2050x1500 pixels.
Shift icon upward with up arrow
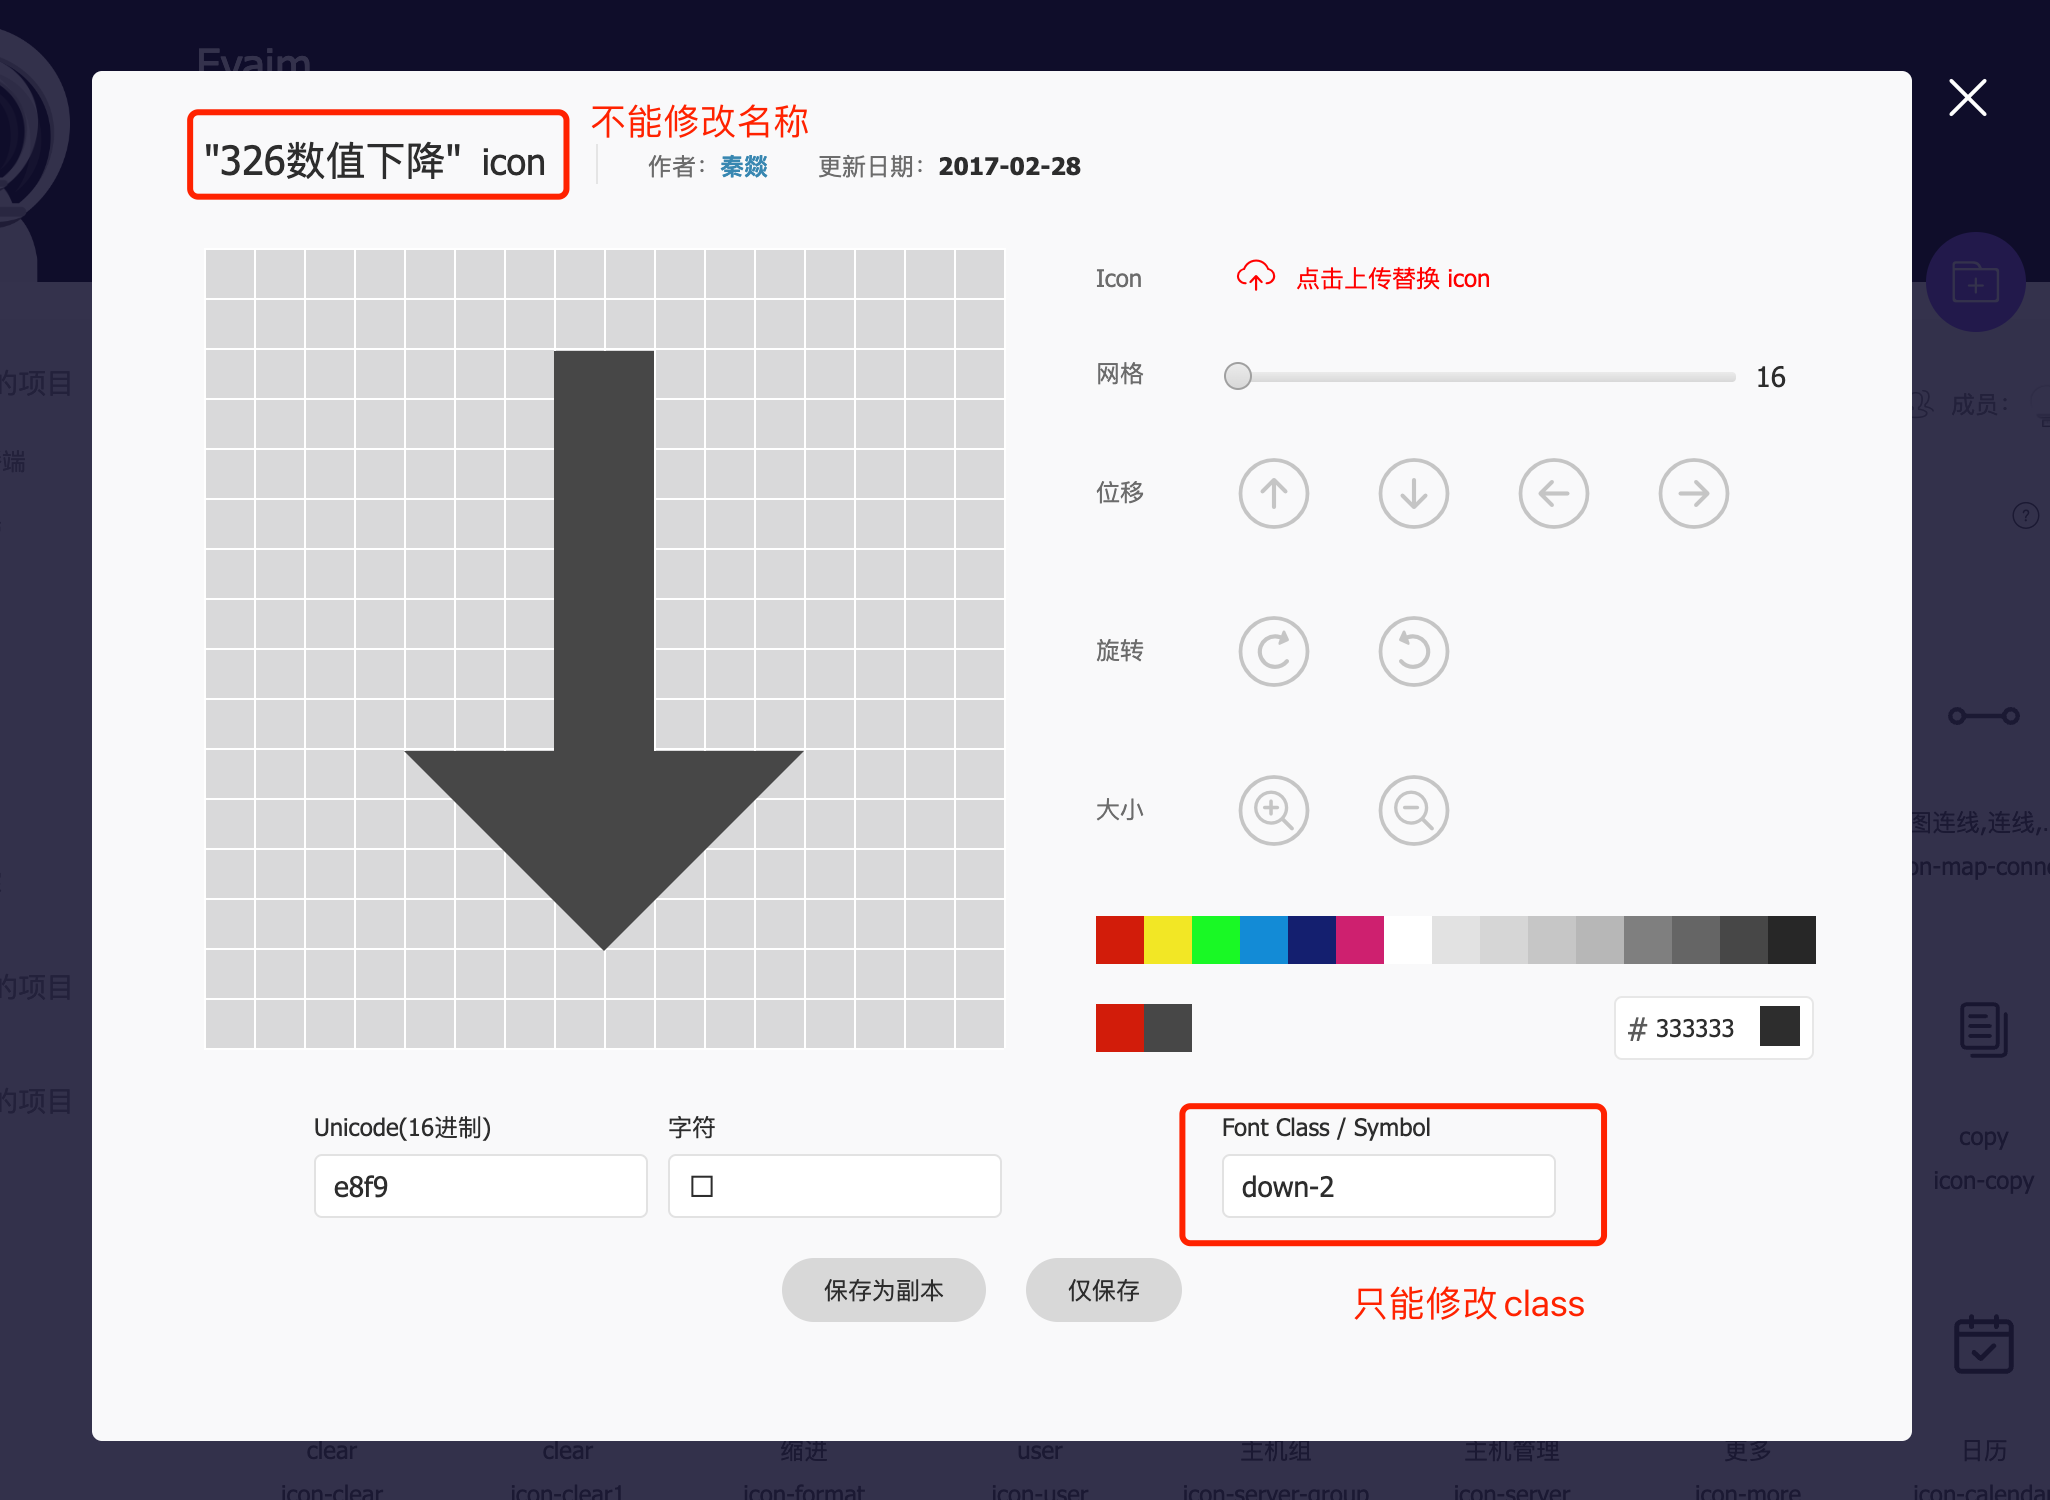click(x=1274, y=493)
